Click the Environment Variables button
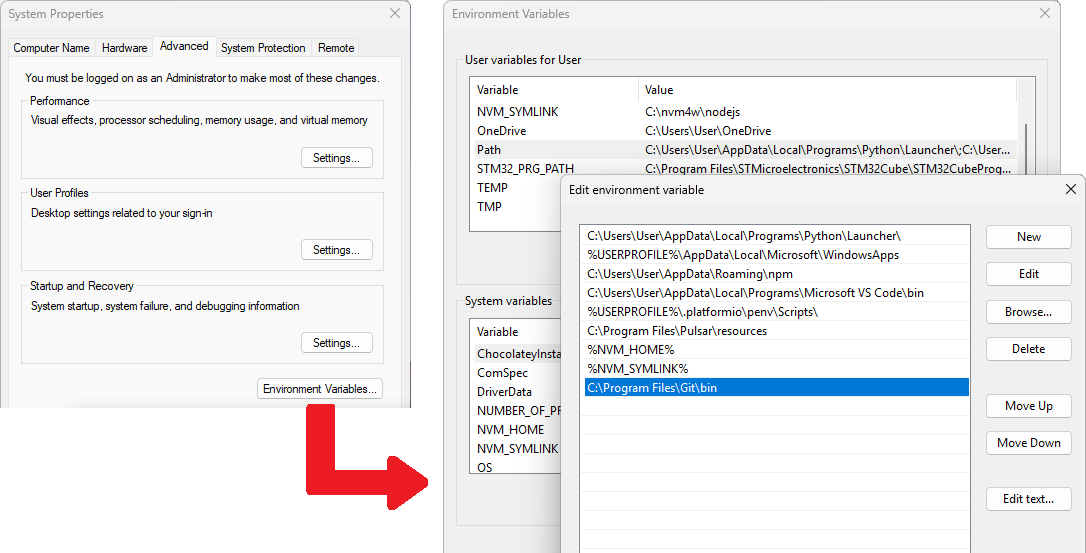This screenshot has width=1086, height=553. click(319, 389)
